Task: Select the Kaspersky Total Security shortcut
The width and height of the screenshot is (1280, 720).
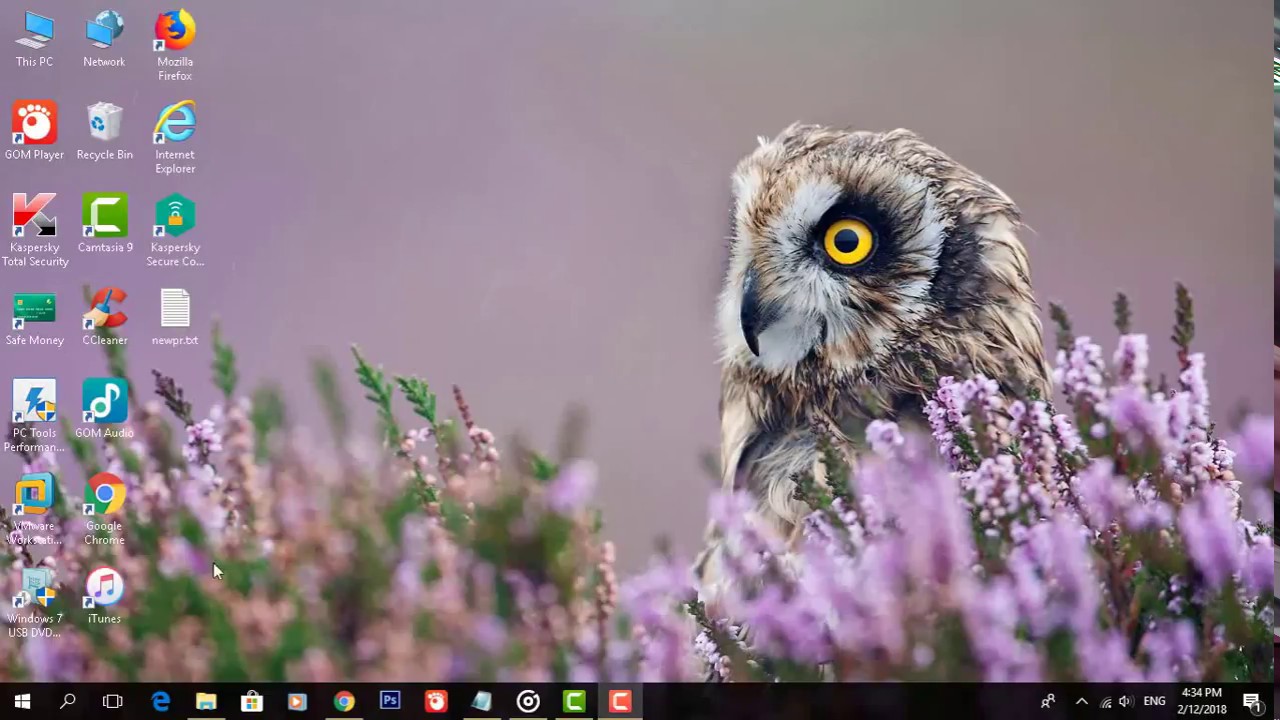Action: 34,232
